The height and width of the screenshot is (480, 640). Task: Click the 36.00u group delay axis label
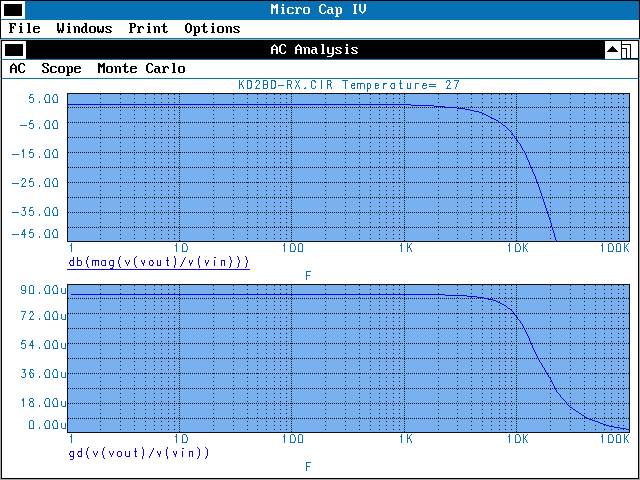[43, 374]
